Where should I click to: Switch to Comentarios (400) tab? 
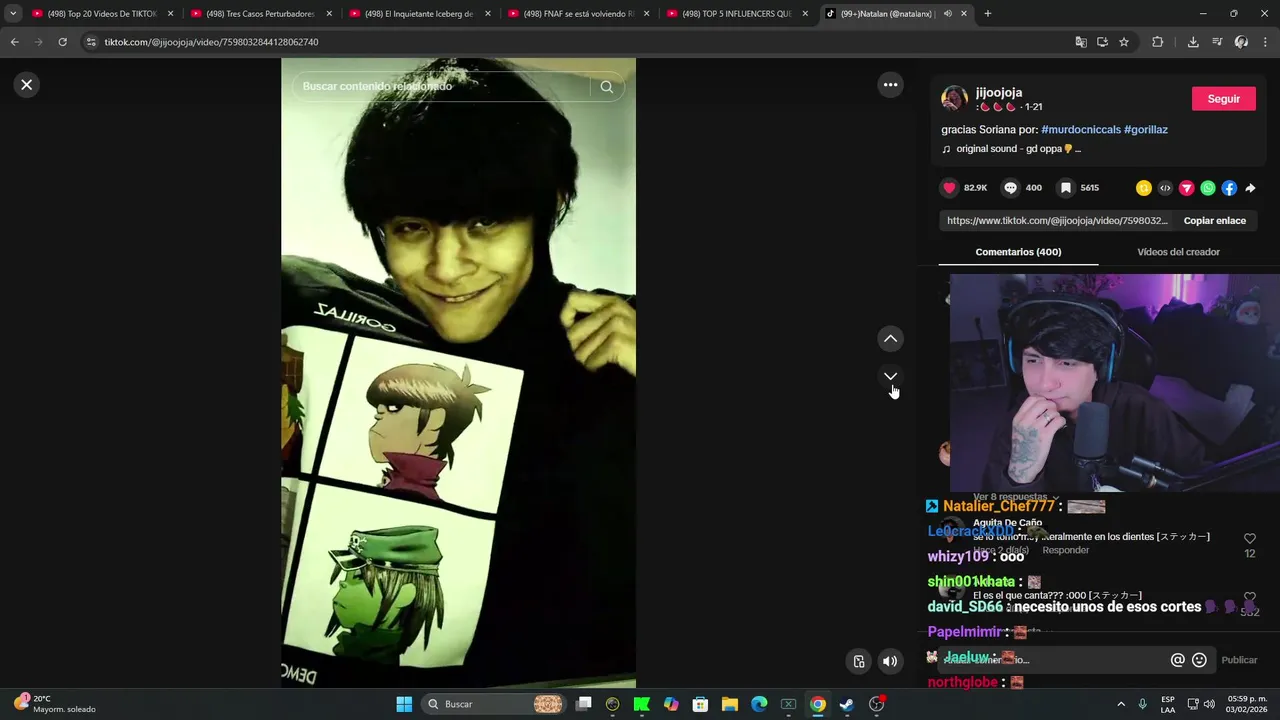coord(1018,252)
